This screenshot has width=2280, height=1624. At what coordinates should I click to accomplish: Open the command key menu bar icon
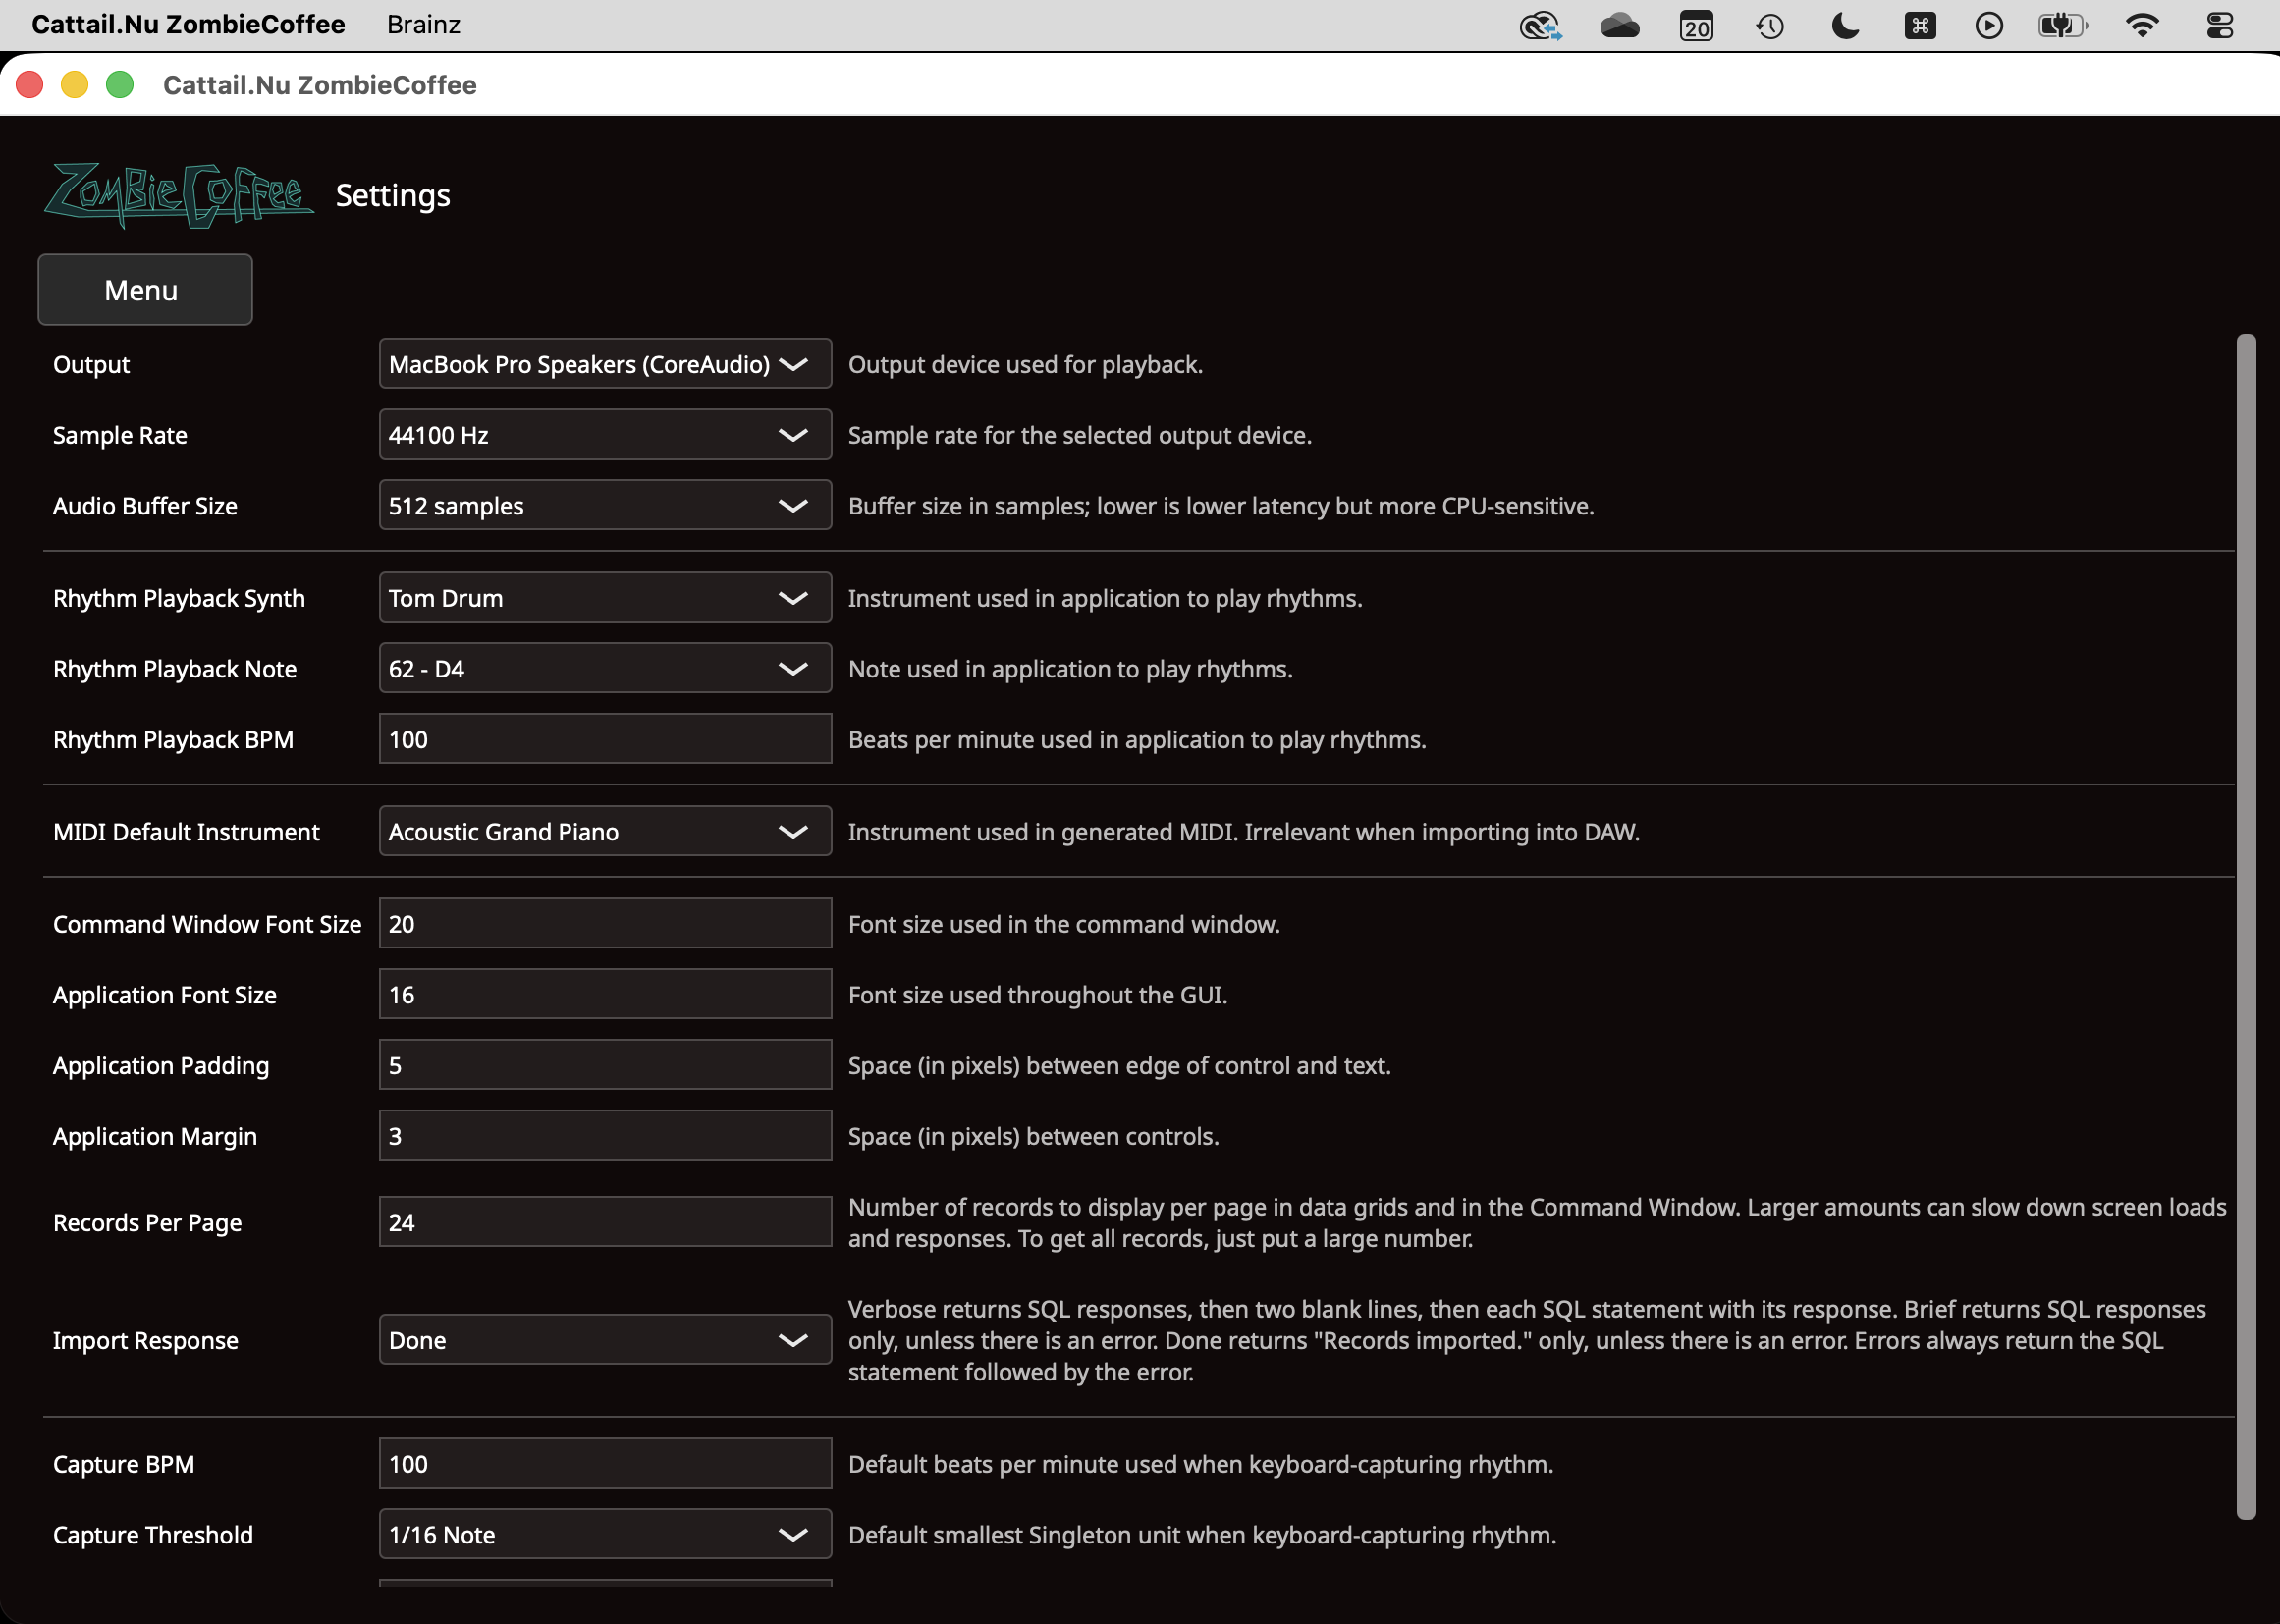click(x=1920, y=25)
